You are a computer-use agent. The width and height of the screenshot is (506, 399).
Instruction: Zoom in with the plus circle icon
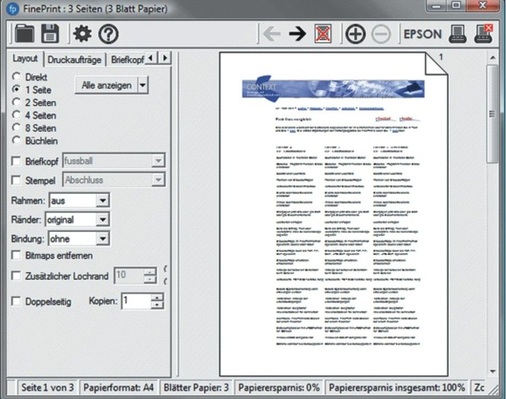click(x=355, y=34)
